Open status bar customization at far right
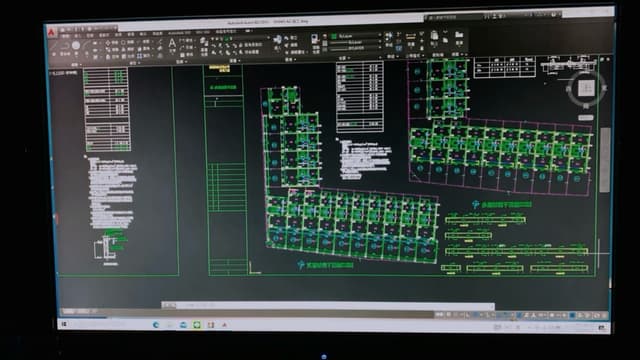The width and height of the screenshot is (640, 360). coord(604,316)
